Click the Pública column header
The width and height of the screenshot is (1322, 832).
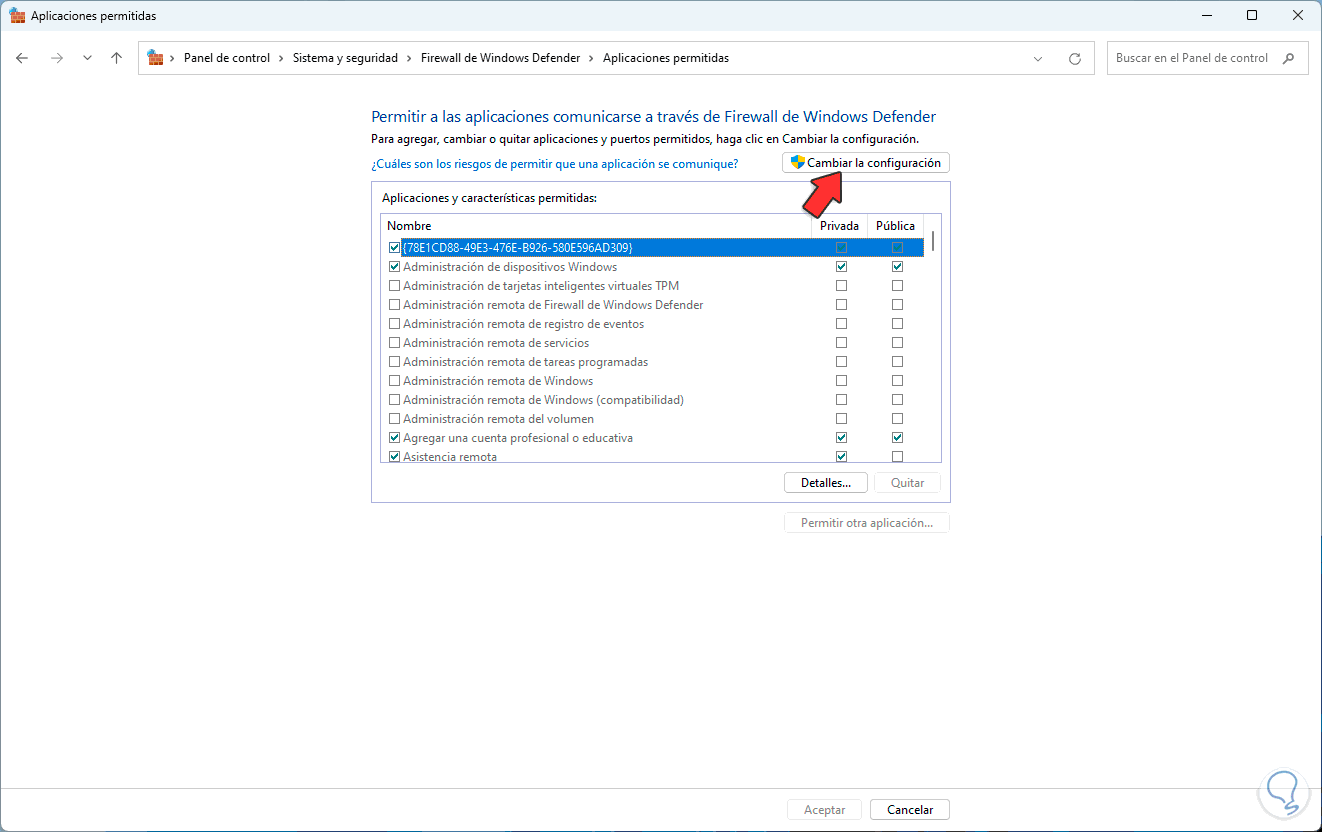pyautogui.click(x=895, y=226)
